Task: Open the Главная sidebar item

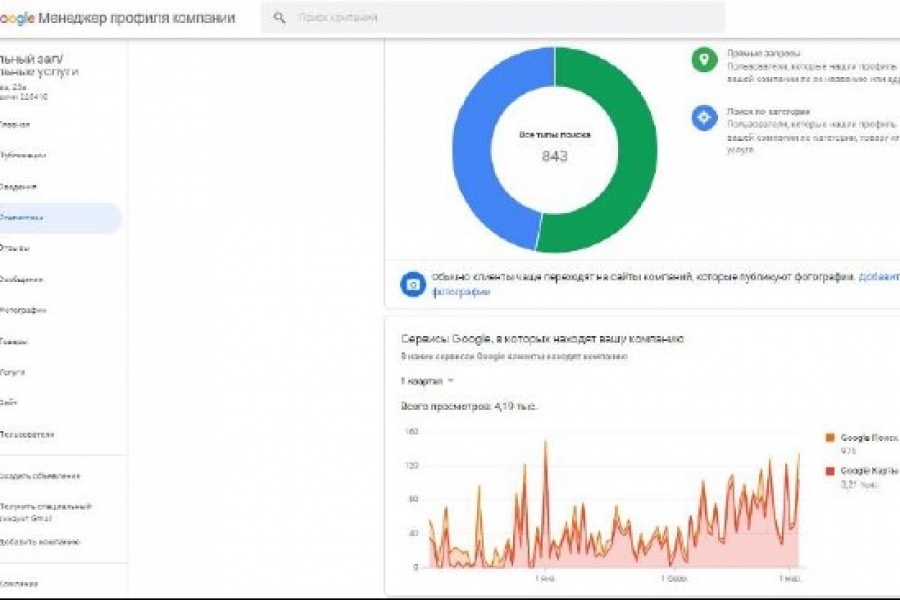Action: point(15,124)
